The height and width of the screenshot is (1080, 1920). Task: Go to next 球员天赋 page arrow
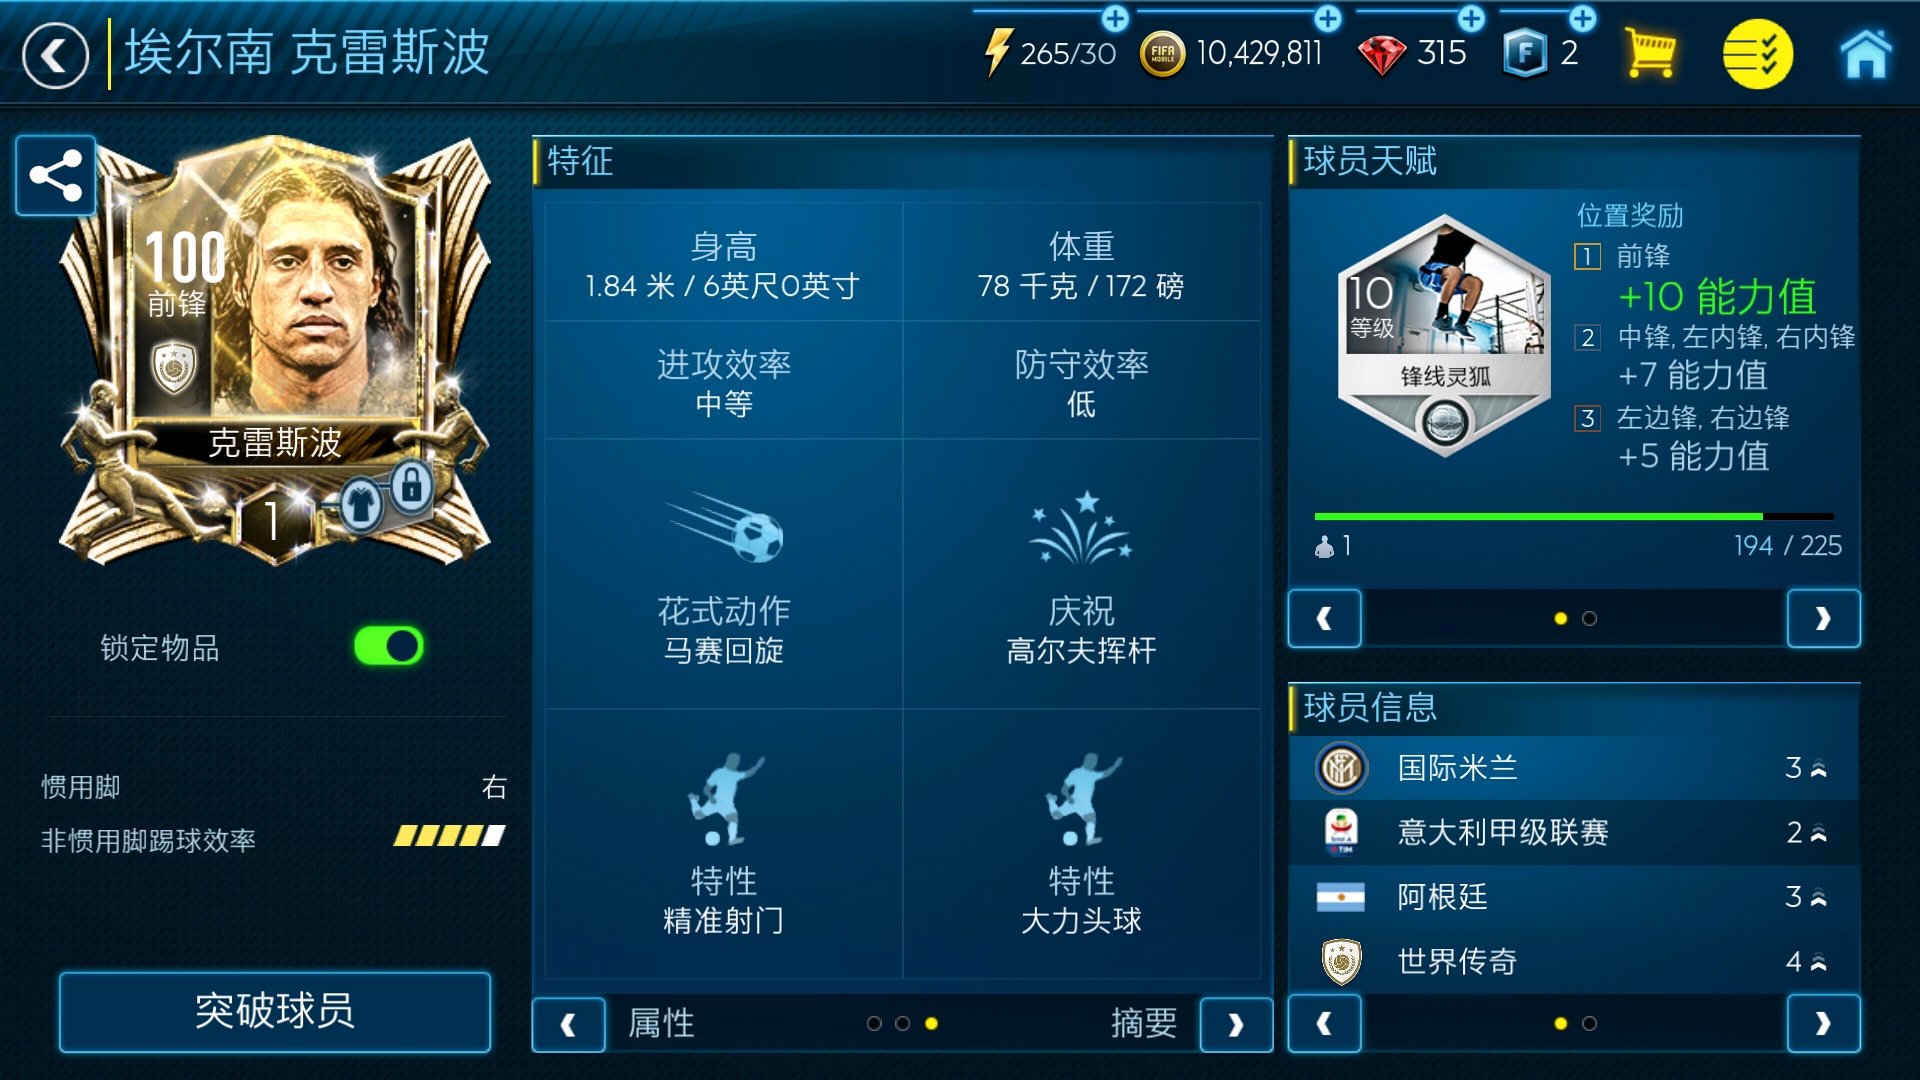click(x=1823, y=619)
